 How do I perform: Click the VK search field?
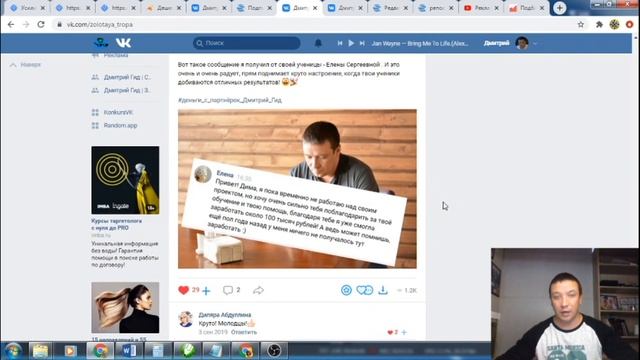(247, 43)
